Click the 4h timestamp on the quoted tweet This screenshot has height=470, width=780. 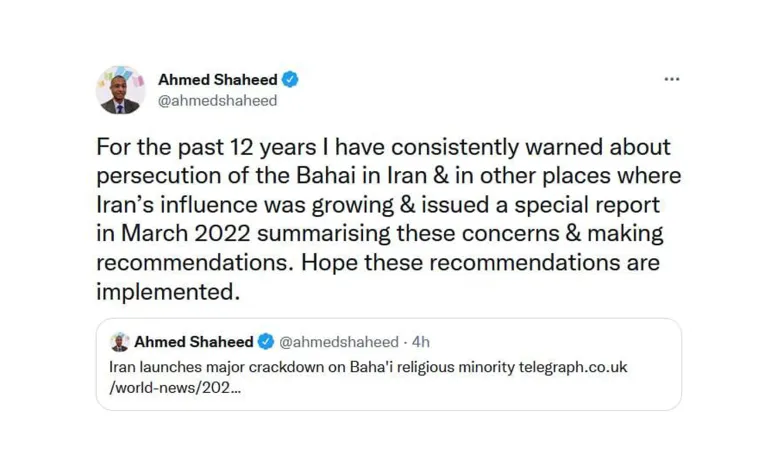[418, 342]
